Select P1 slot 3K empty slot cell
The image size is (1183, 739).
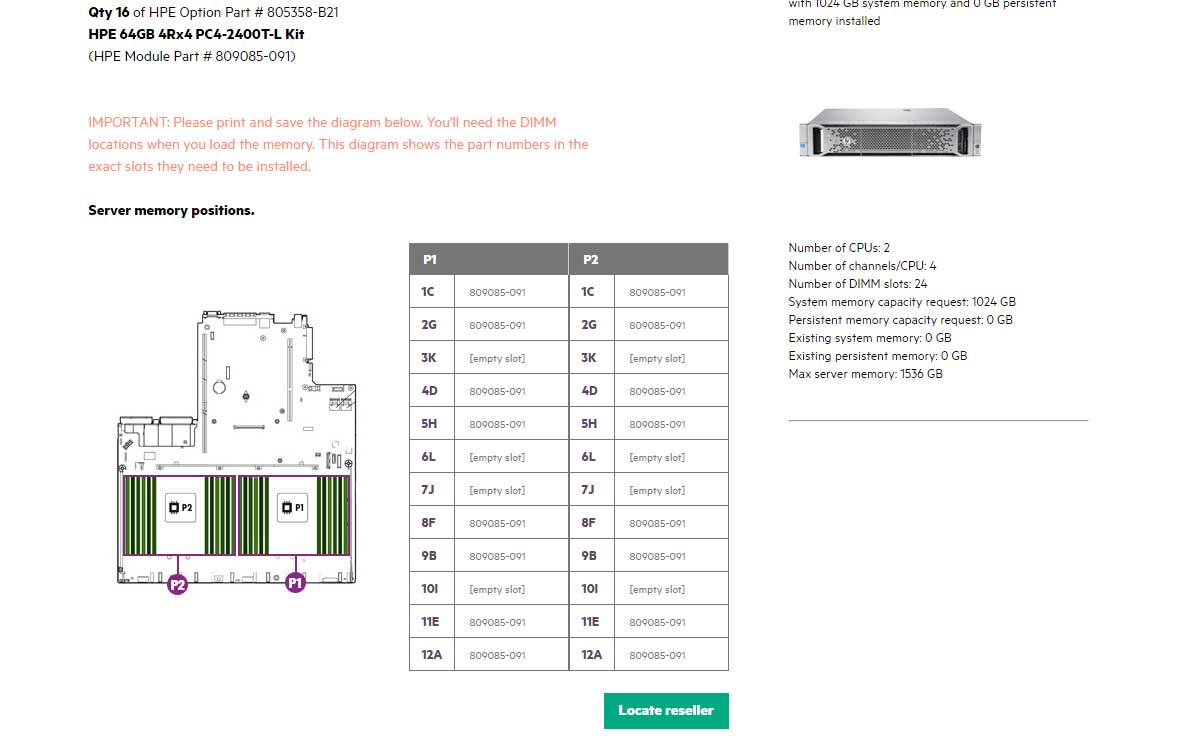pyautogui.click(x=497, y=358)
